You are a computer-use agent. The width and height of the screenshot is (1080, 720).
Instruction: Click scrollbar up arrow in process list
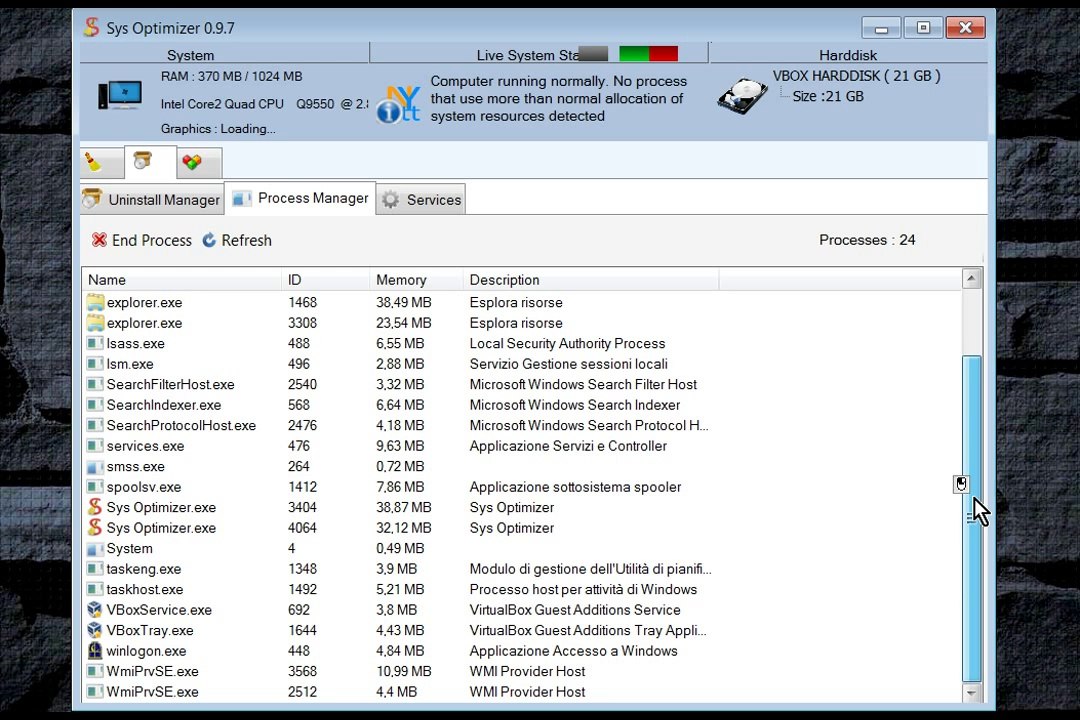point(971,278)
